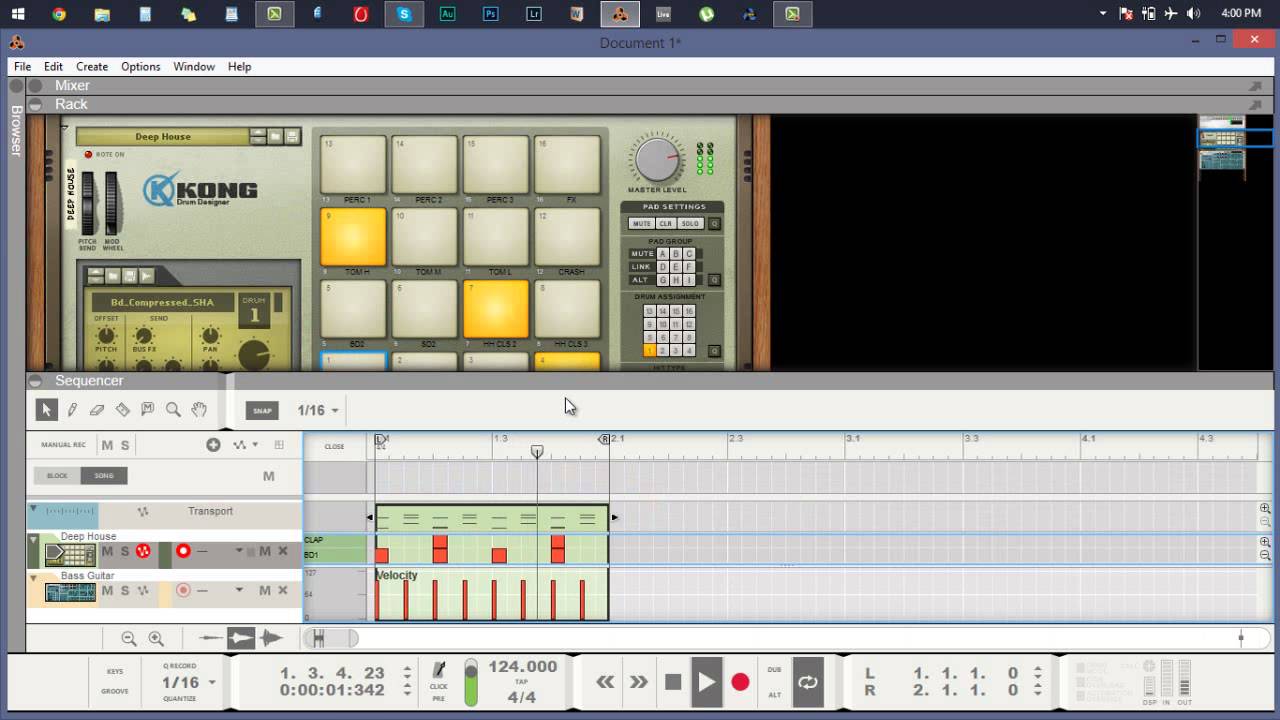Screen dimensions: 1280x720
Task: Delete the Deep House note lane
Action: [283, 551]
